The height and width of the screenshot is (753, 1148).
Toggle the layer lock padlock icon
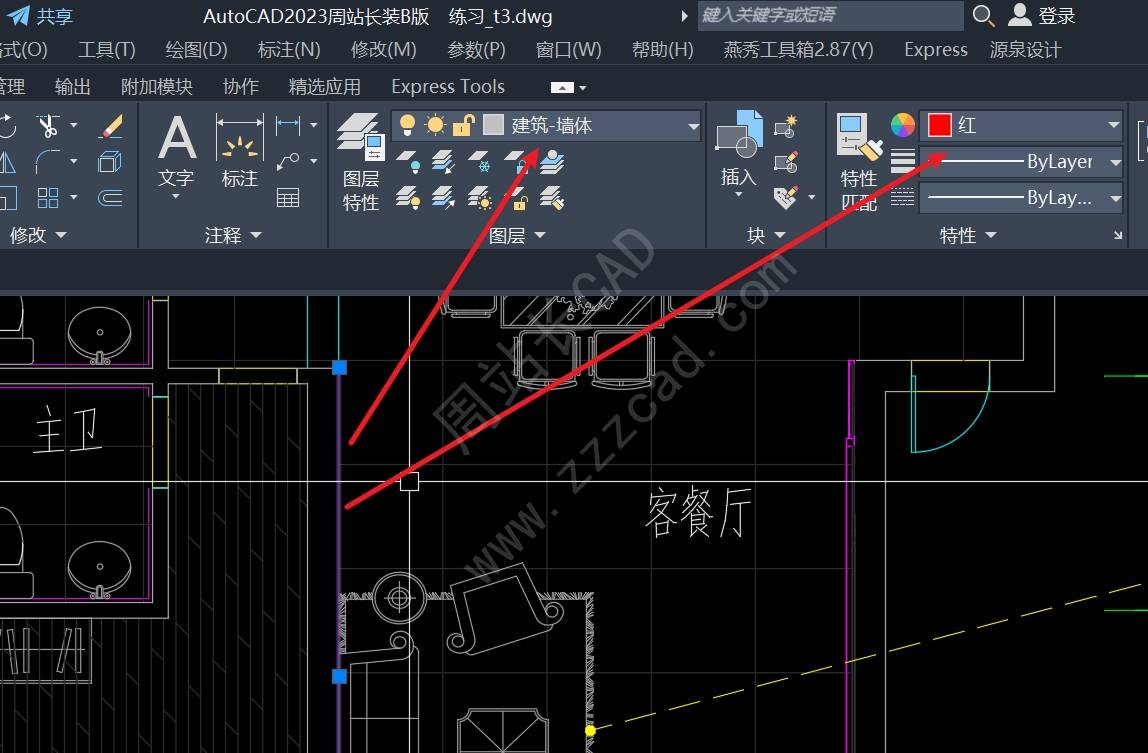pos(463,125)
